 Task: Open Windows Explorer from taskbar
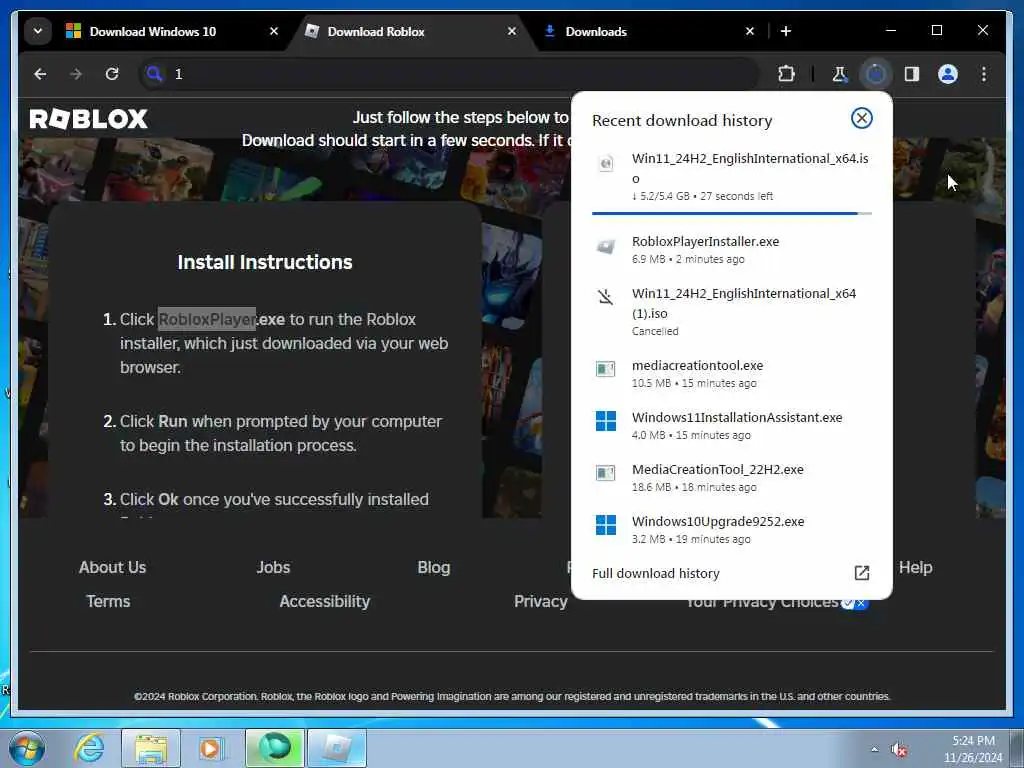click(151, 748)
